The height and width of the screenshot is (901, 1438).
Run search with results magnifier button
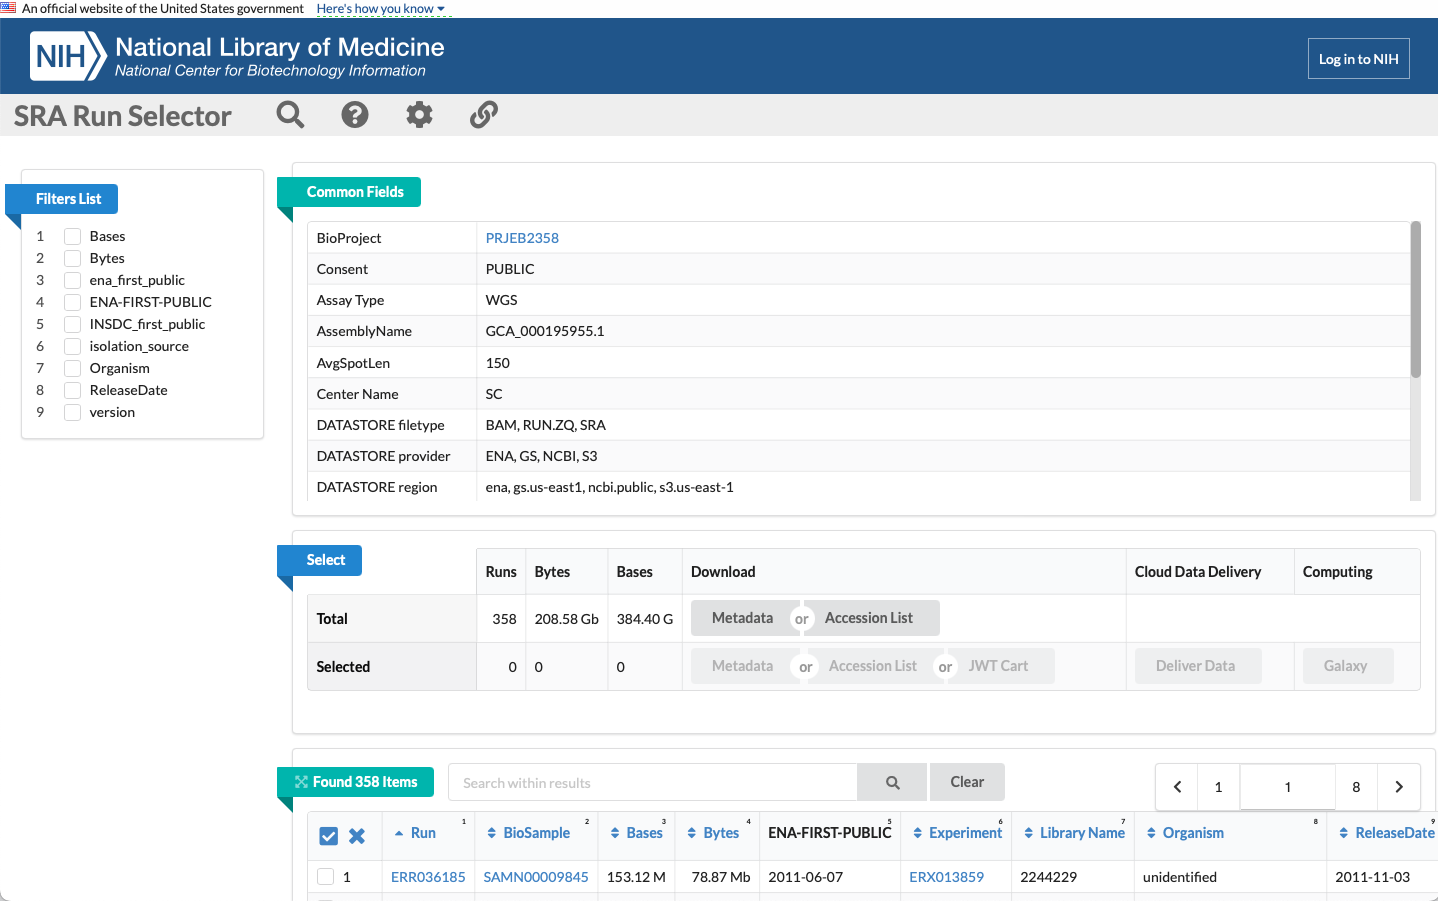point(892,783)
